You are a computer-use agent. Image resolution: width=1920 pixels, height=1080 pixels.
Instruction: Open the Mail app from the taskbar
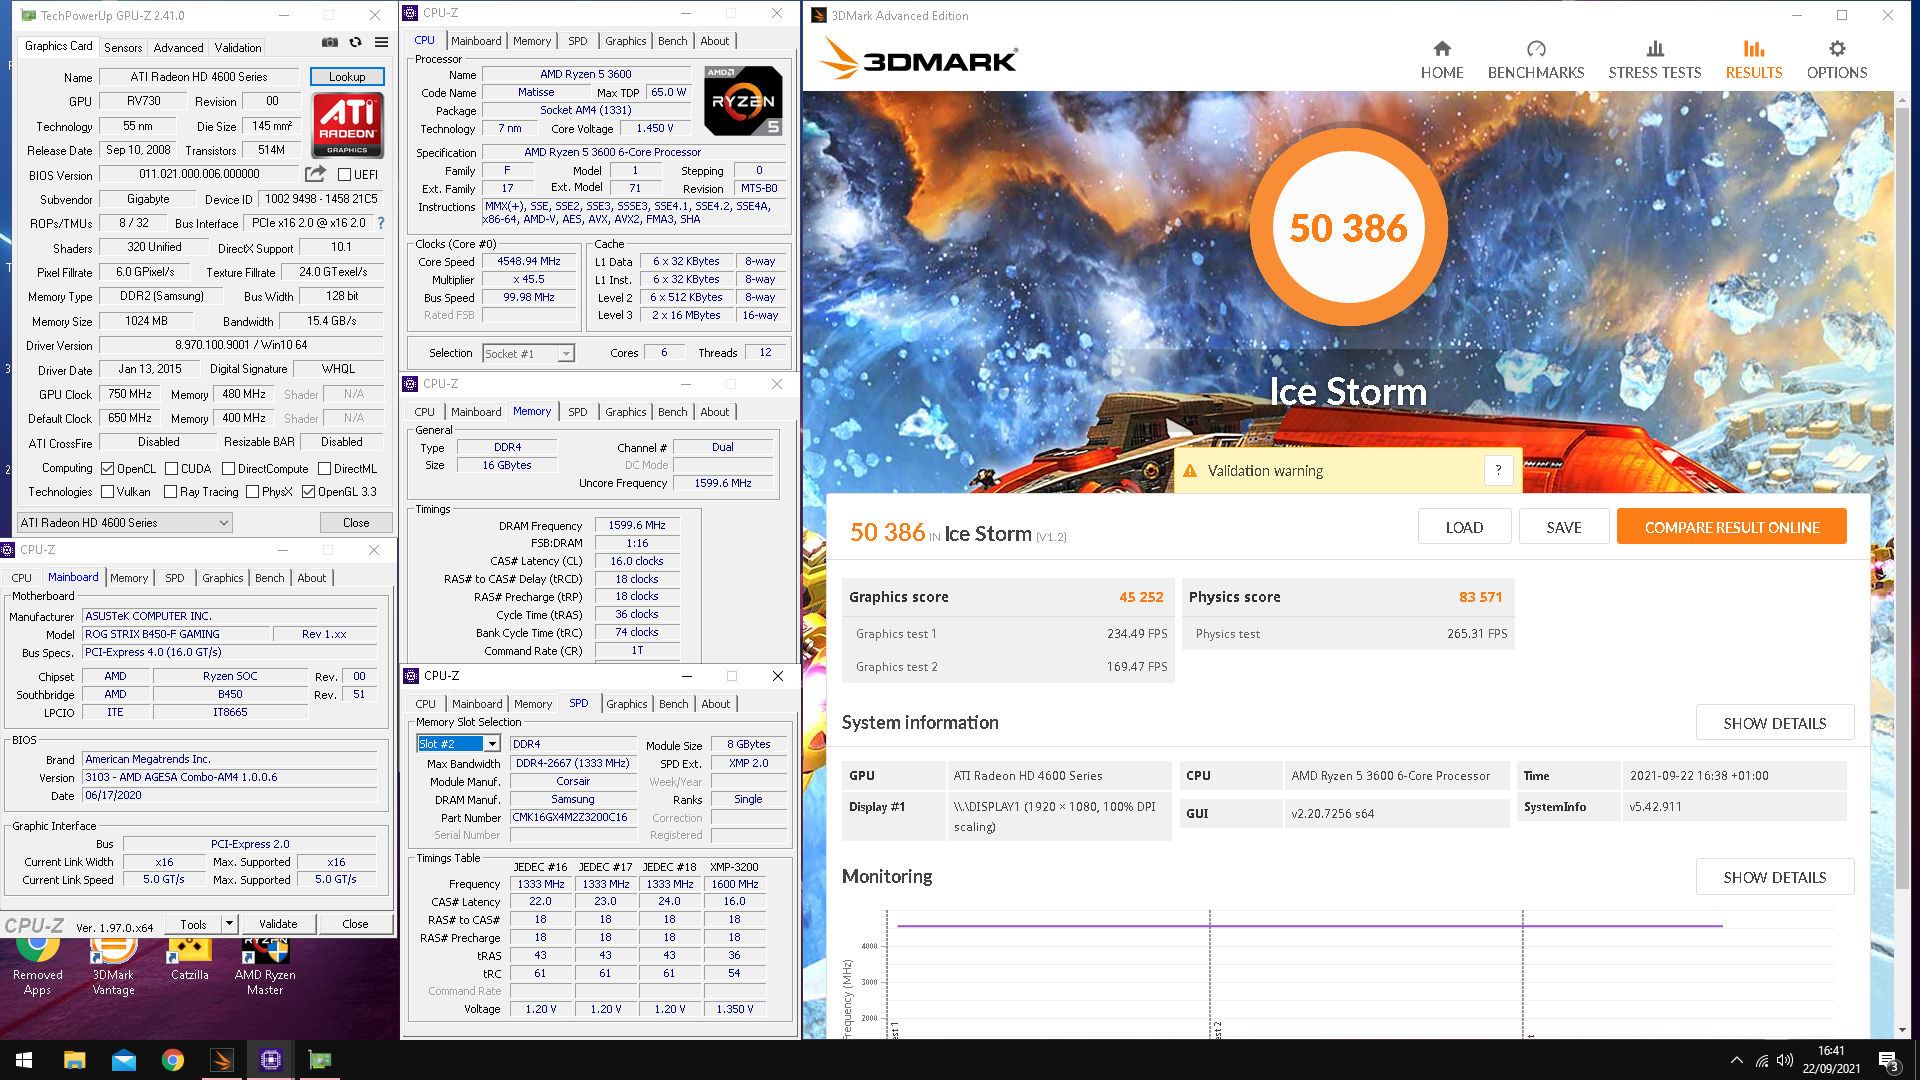coord(123,1060)
